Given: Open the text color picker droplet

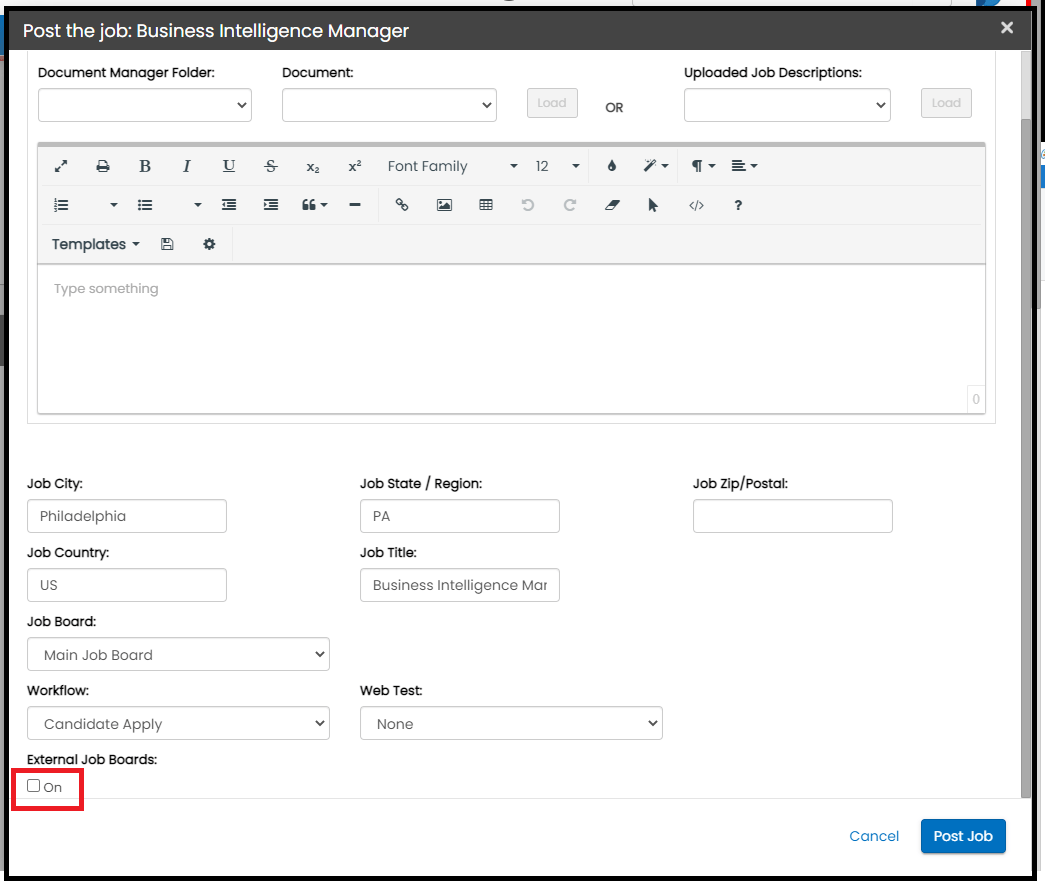Looking at the screenshot, I should pyautogui.click(x=612, y=166).
